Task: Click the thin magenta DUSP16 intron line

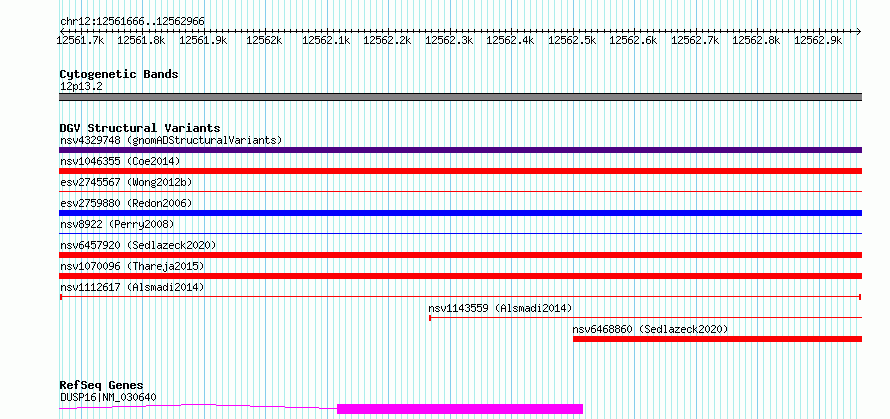Action: pos(198,407)
